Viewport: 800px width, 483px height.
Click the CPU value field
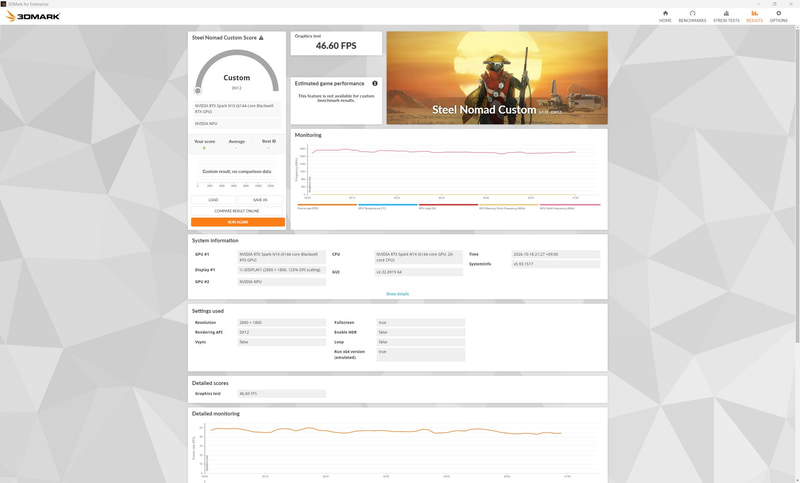[418, 257]
